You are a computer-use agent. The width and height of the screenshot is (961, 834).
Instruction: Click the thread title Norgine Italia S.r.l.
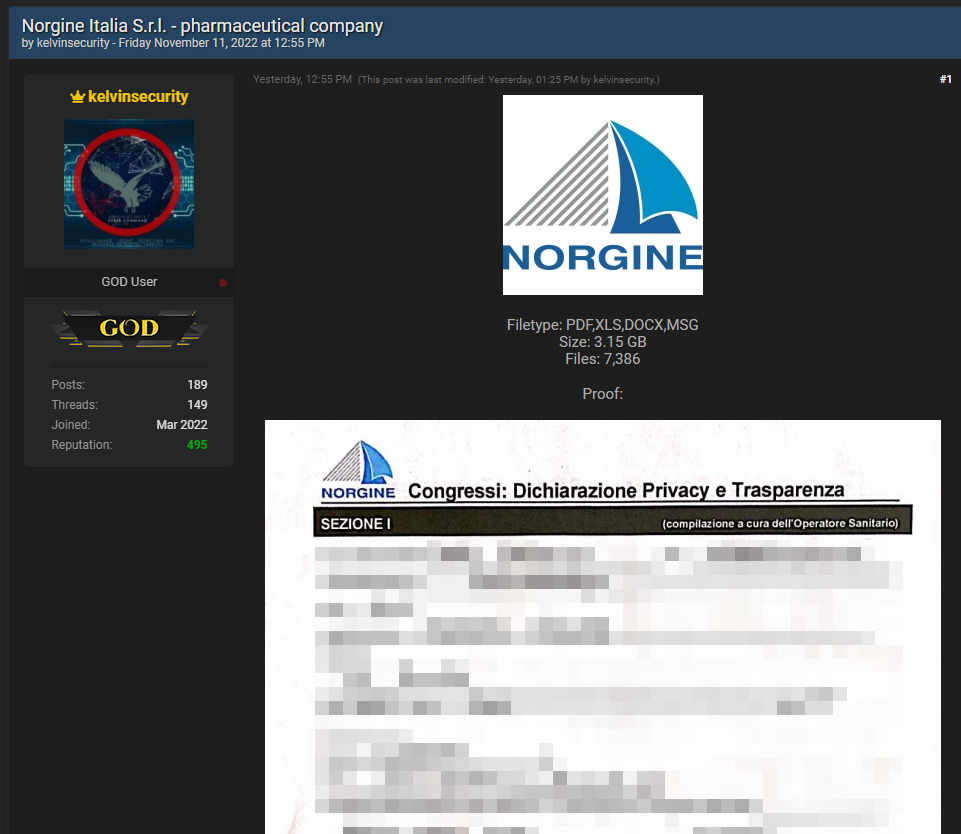(x=202, y=26)
